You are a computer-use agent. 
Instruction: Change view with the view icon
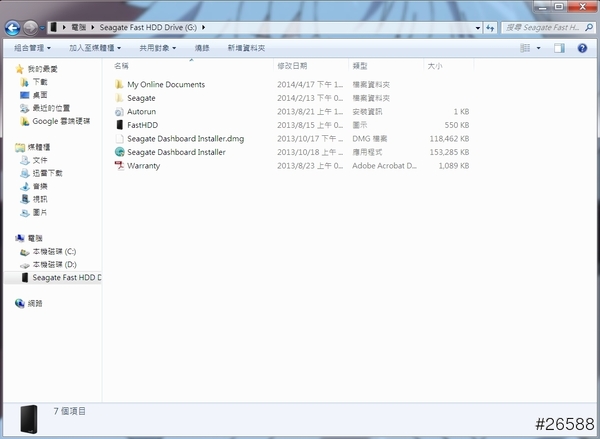(525, 48)
